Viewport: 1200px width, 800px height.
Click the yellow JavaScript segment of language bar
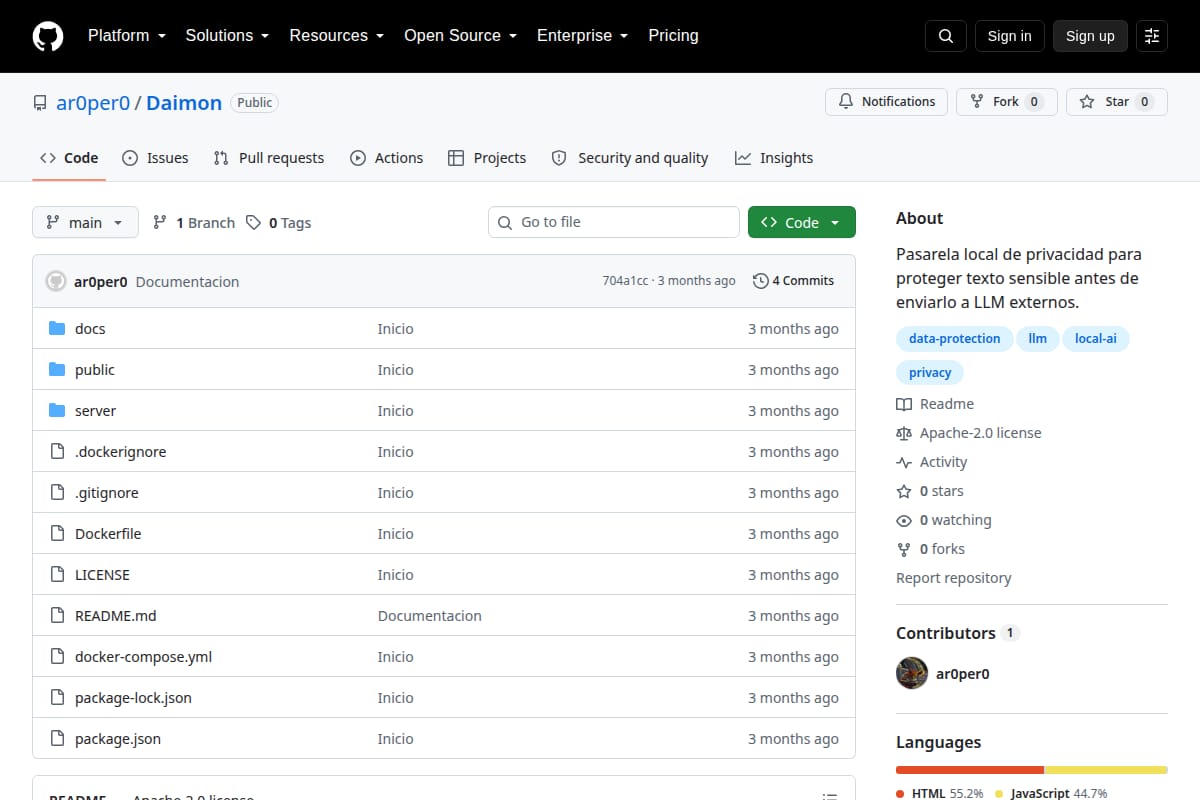click(1106, 770)
